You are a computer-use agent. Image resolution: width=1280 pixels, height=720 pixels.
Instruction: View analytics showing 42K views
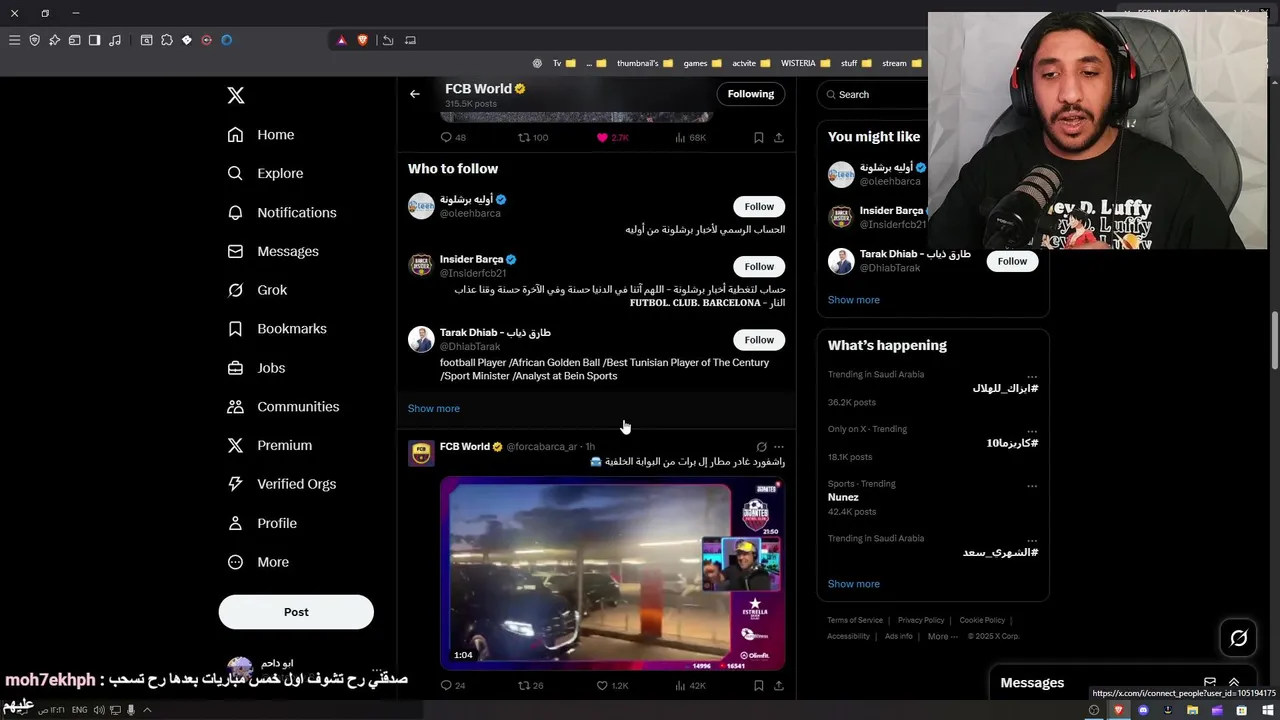[690, 685]
